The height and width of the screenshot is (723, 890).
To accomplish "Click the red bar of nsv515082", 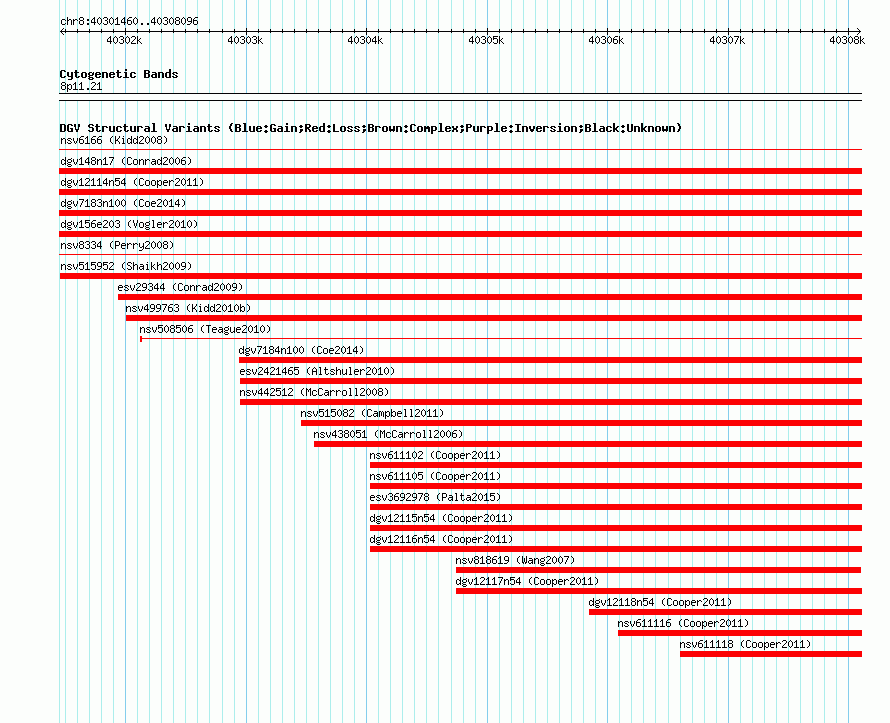I will click(582, 423).
